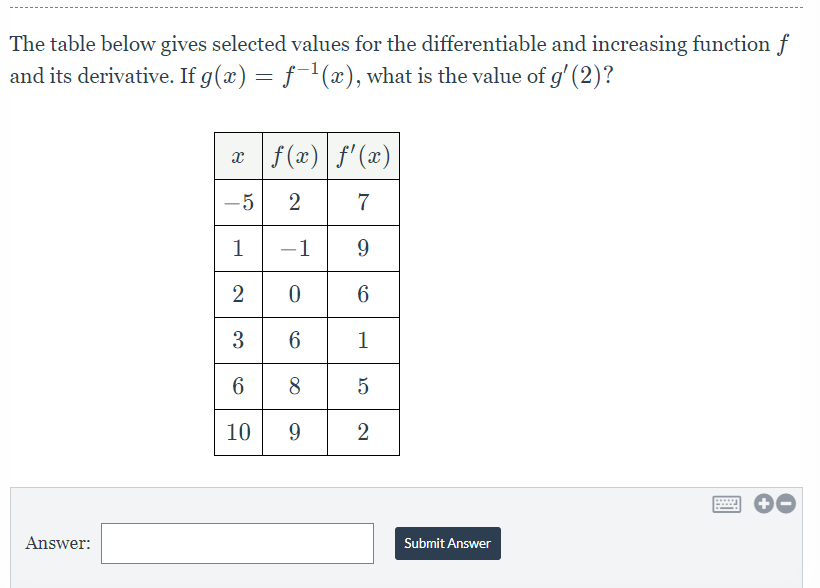Screen dimensions: 820x588
Task: Click the cell showing 0
Action: click(295, 294)
